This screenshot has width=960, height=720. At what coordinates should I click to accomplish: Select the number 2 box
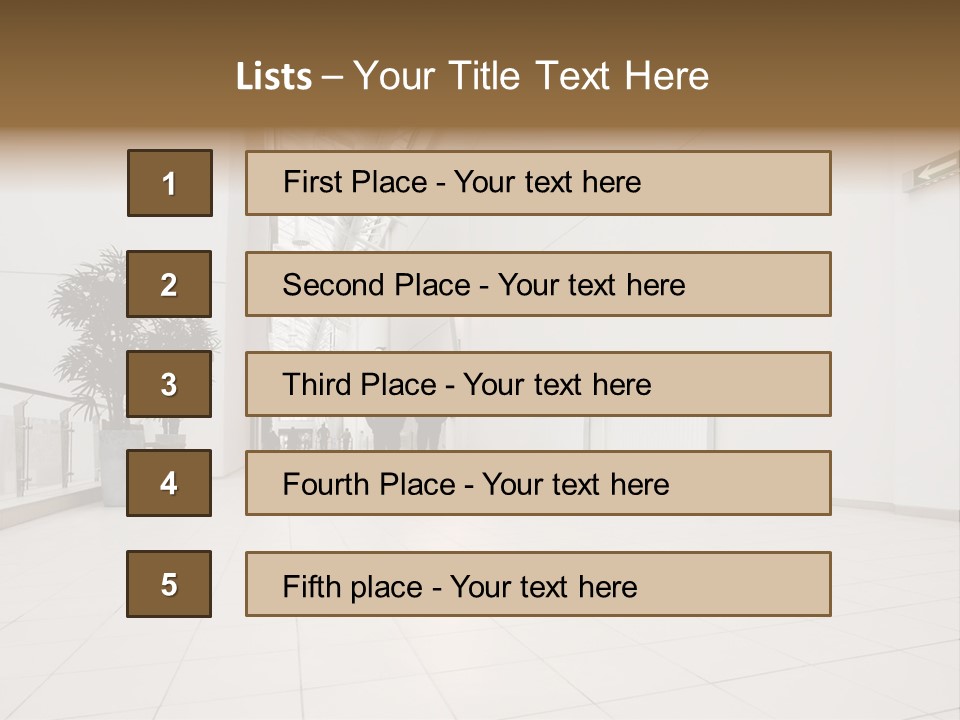tap(169, 284)
